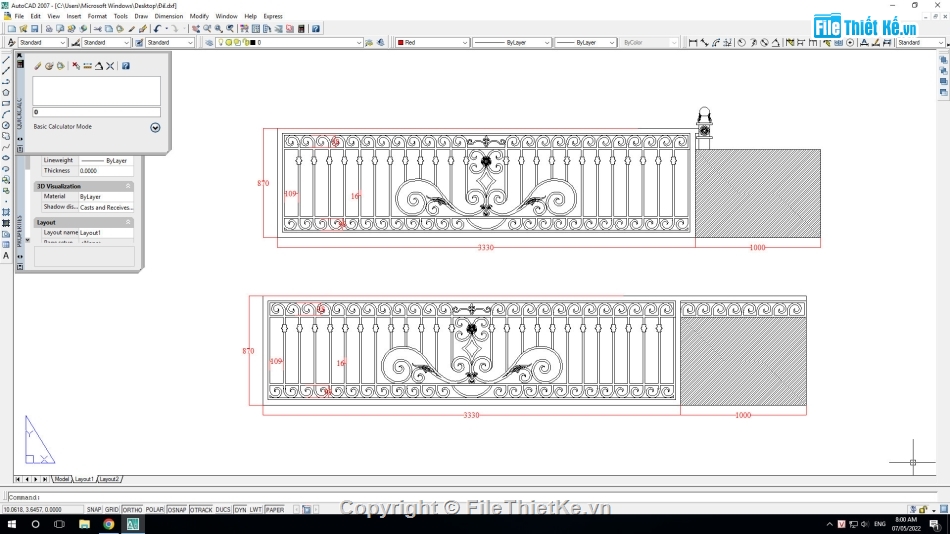
Task: Open File Explorer from the taskbar
Action: point(84,524)
